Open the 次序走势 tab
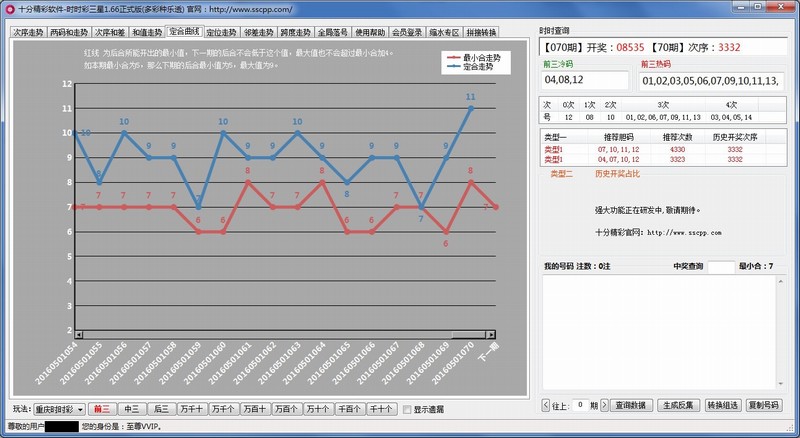This screenshot has width=800, height=438. [29, 32]
